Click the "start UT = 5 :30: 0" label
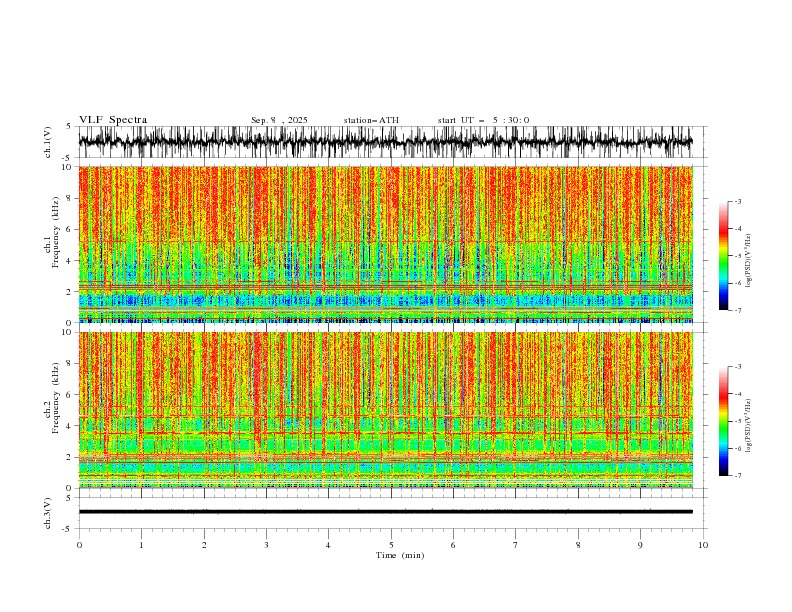Viewport: 792px width, 612px height. (x=483, y=120)
